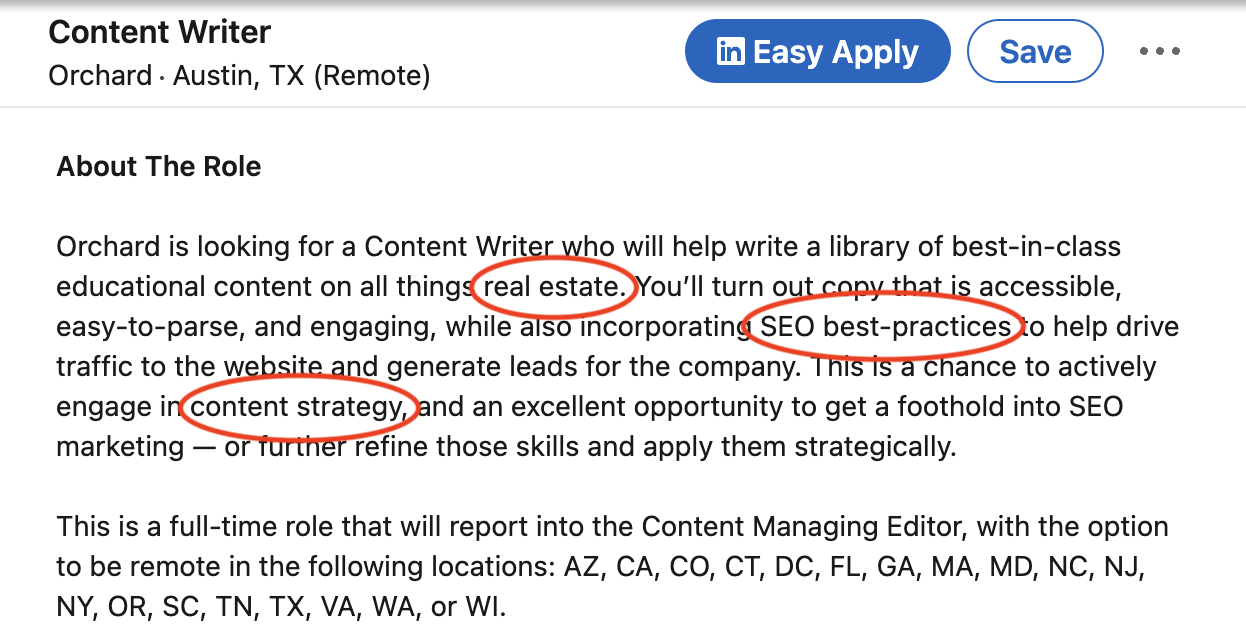The width and height of the screenshot is (1246, 638).
Task: Click the circled phrase 'real estate'
Action: coord(553,286)
